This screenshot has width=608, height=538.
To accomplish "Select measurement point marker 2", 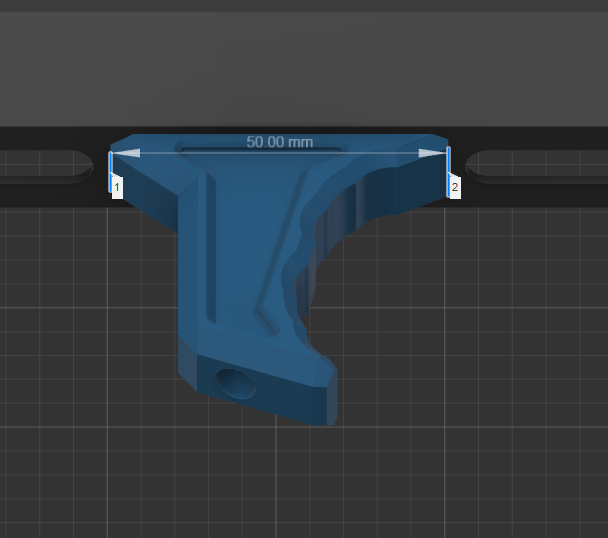I will [x=455, y=187].
